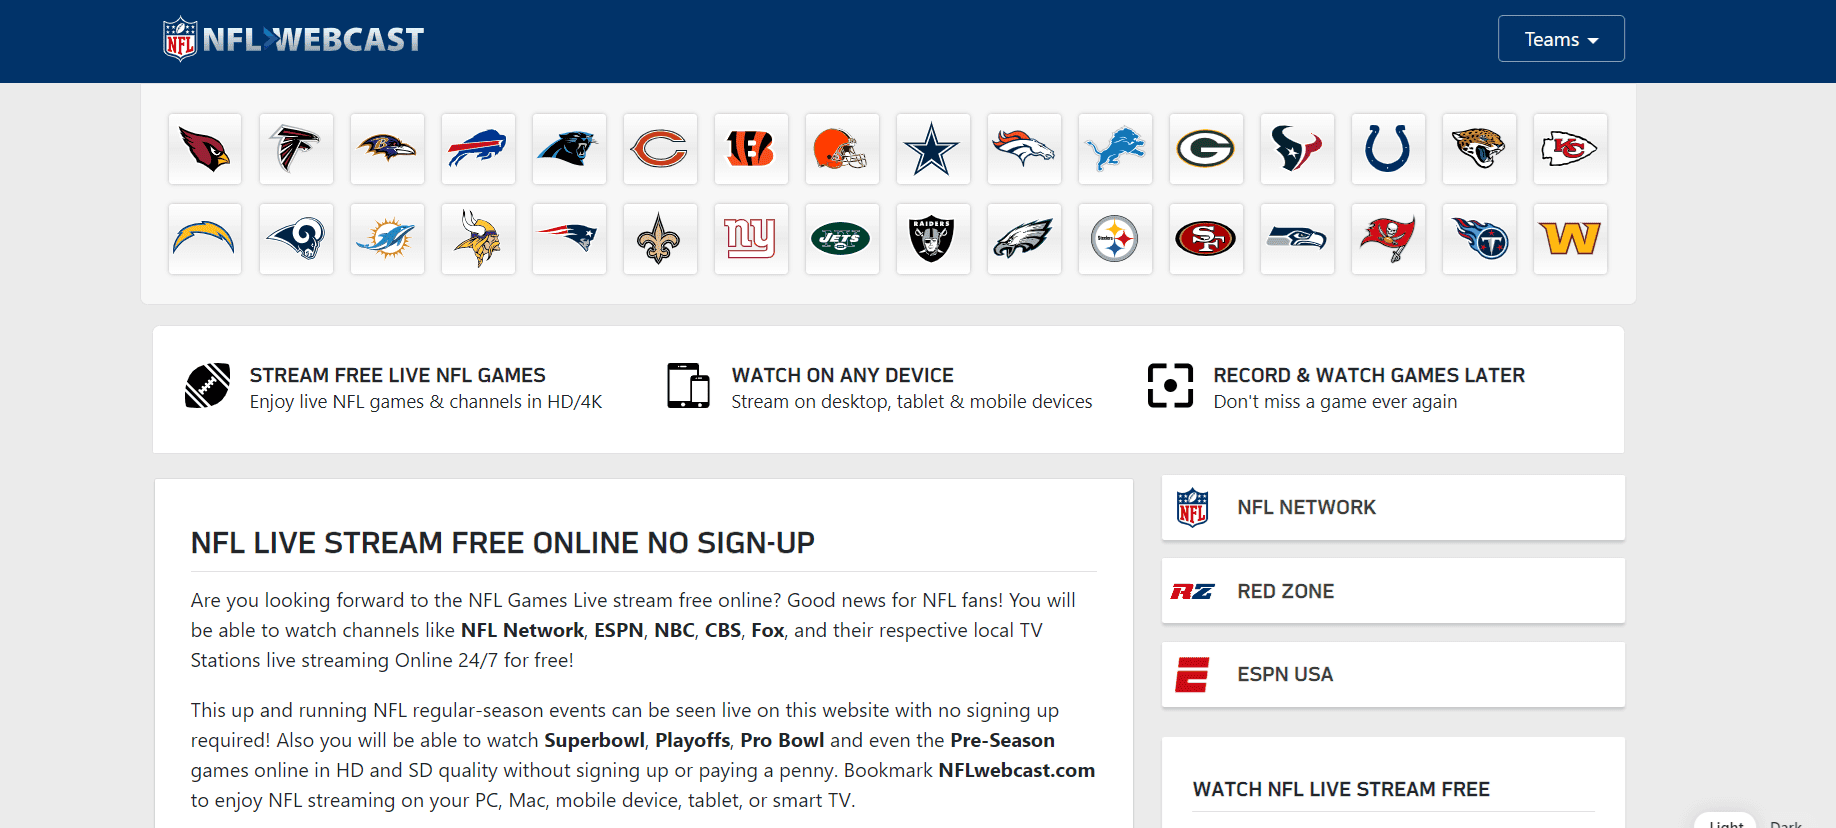
Task: Select the Indianapolis Colts horseshoe icon
Action: [x=1388, y=149]
